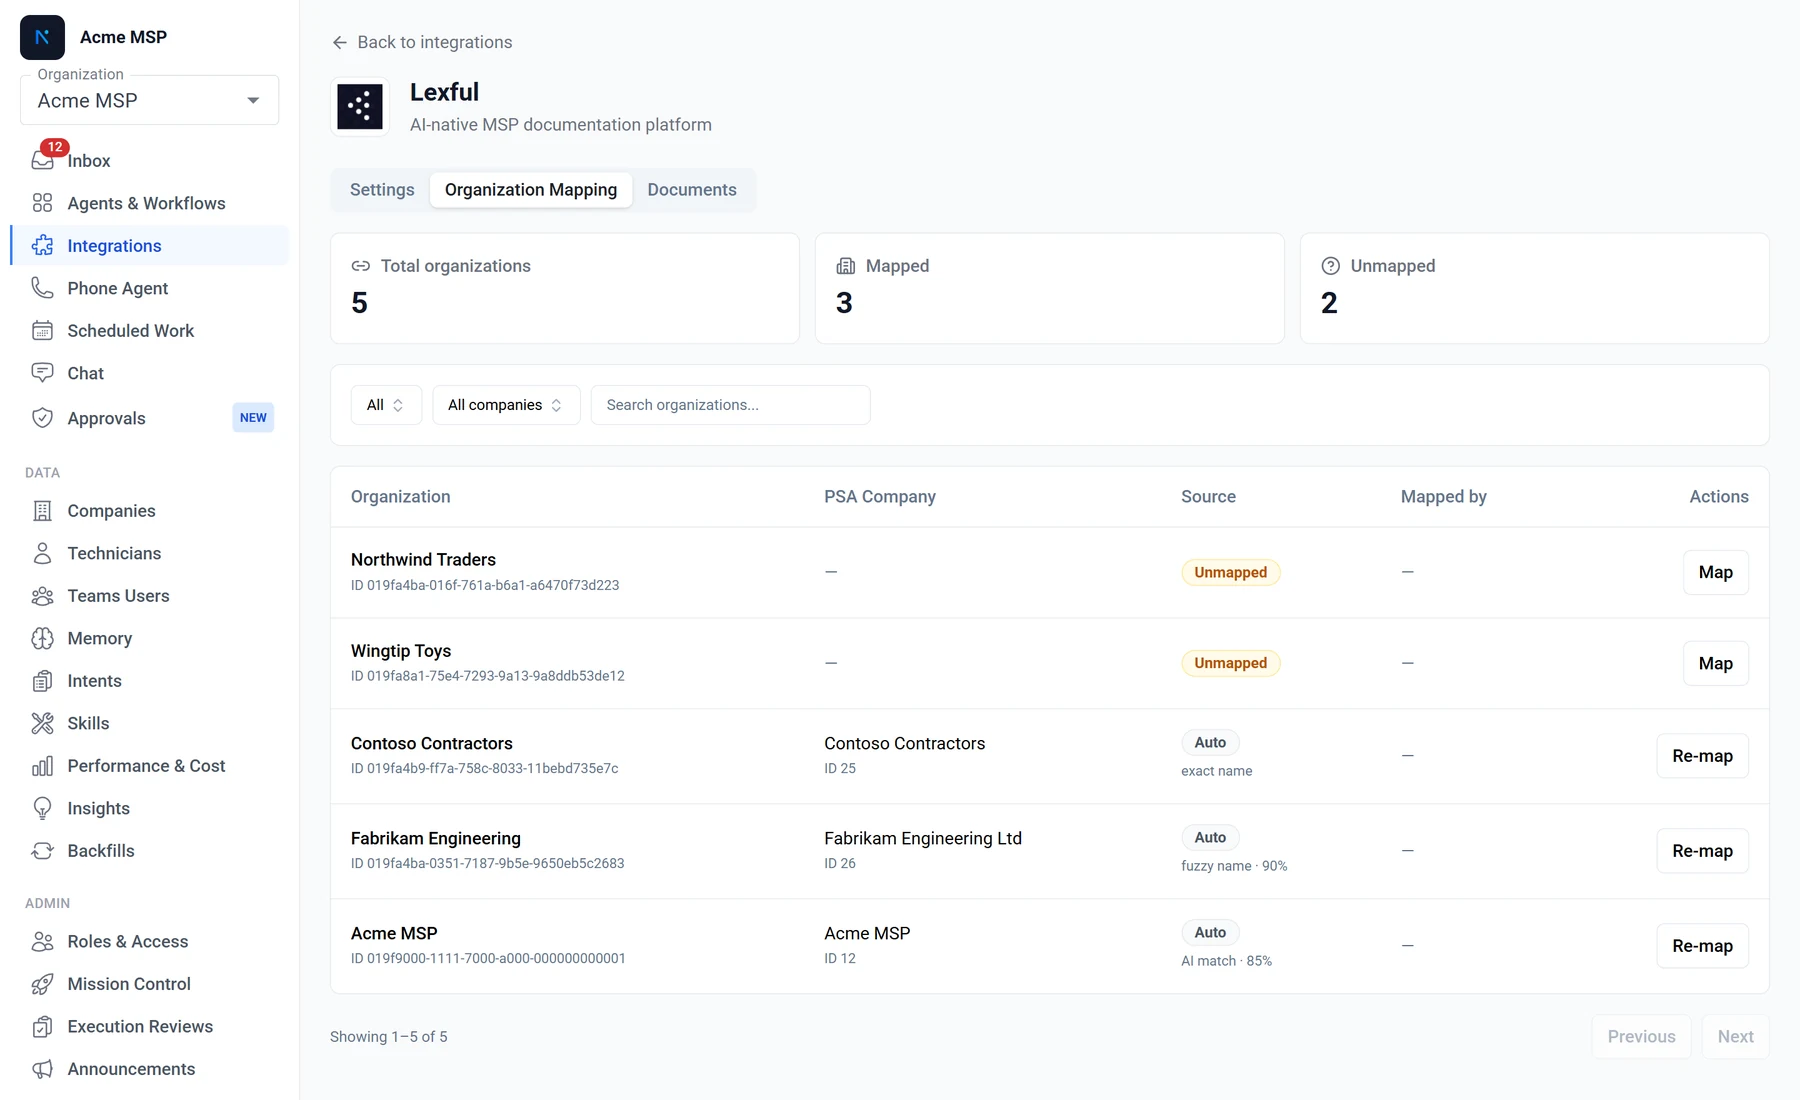Image resolution: width=1800 pixels, height=1100 pixels.
Task: Open Agents & Workflows in sidebar
Action: 149,203
